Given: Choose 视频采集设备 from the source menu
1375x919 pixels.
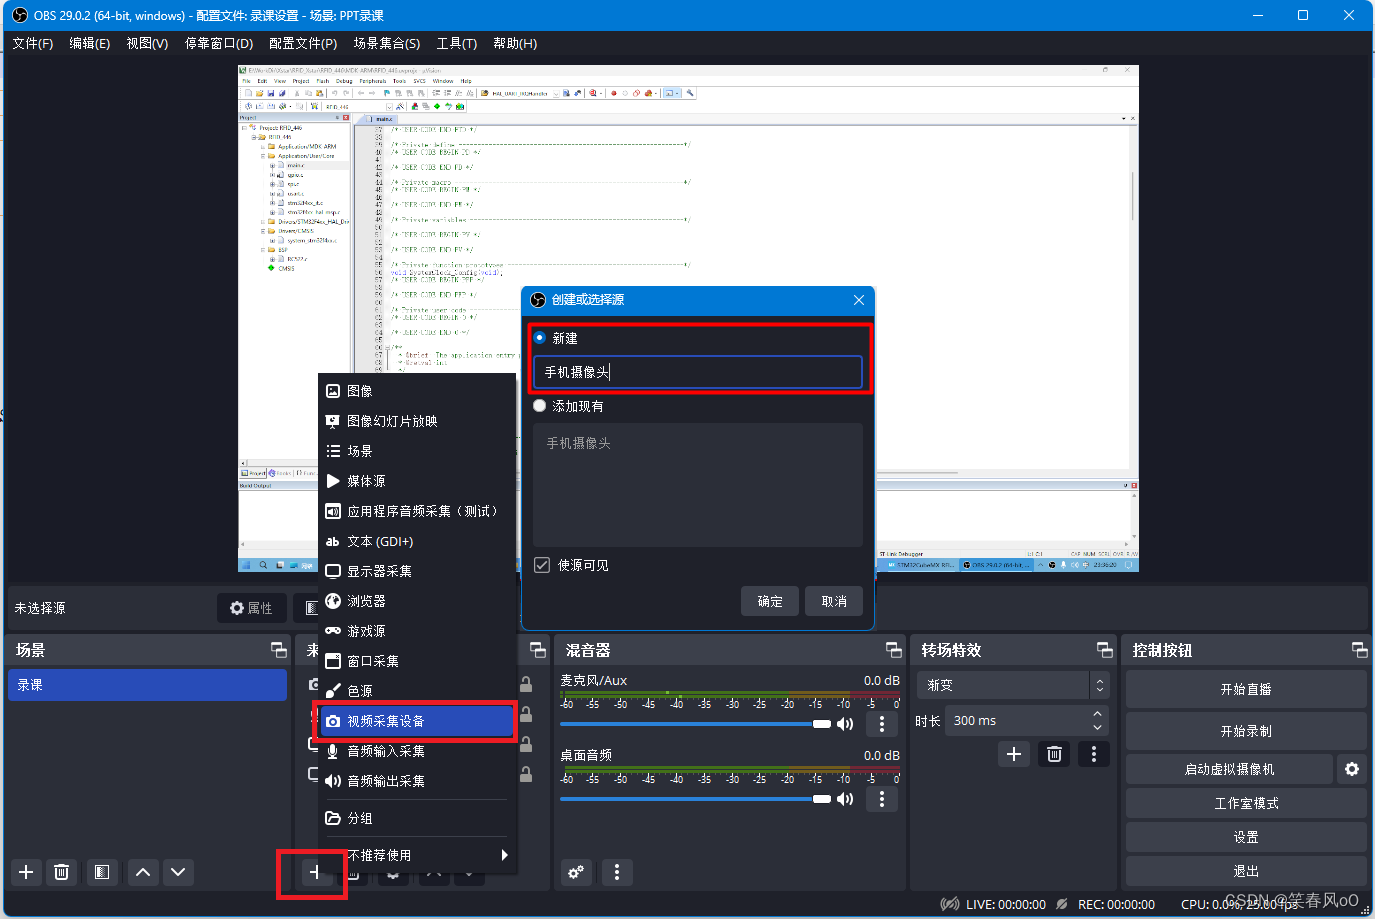Looking at the screenshot, I should click(x=418, y=721).
